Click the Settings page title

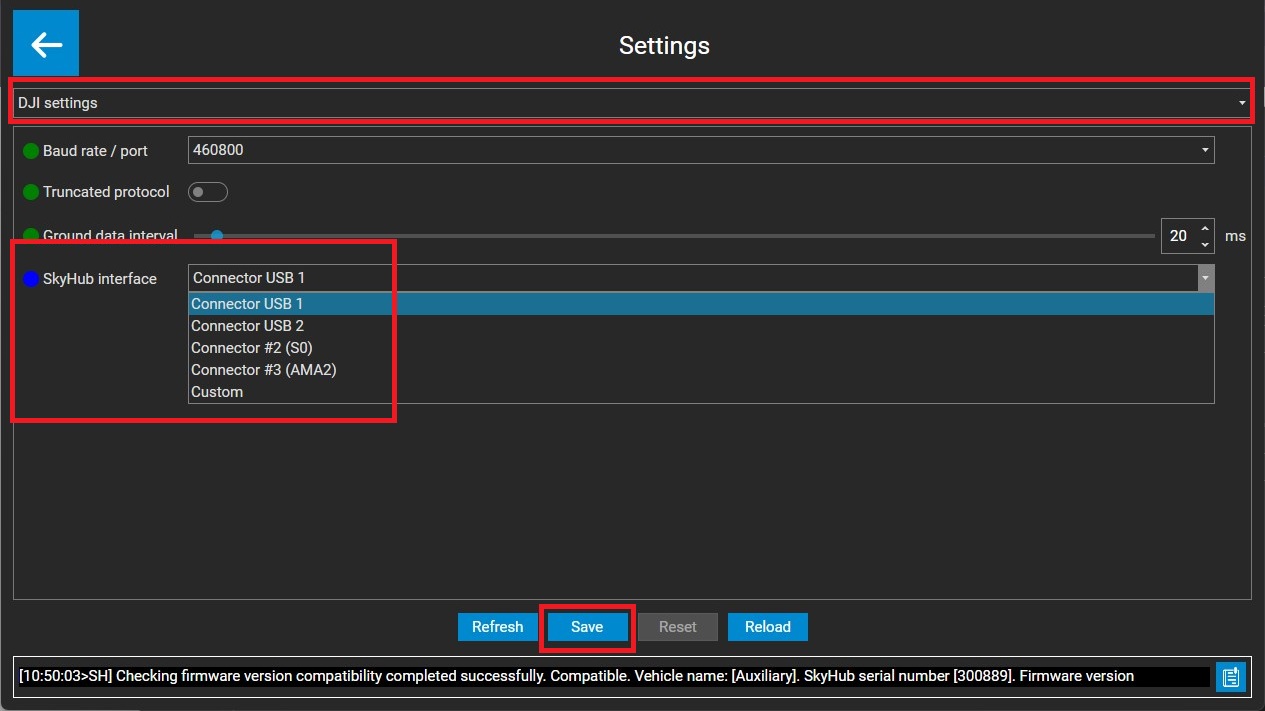(x=664, y=45)
